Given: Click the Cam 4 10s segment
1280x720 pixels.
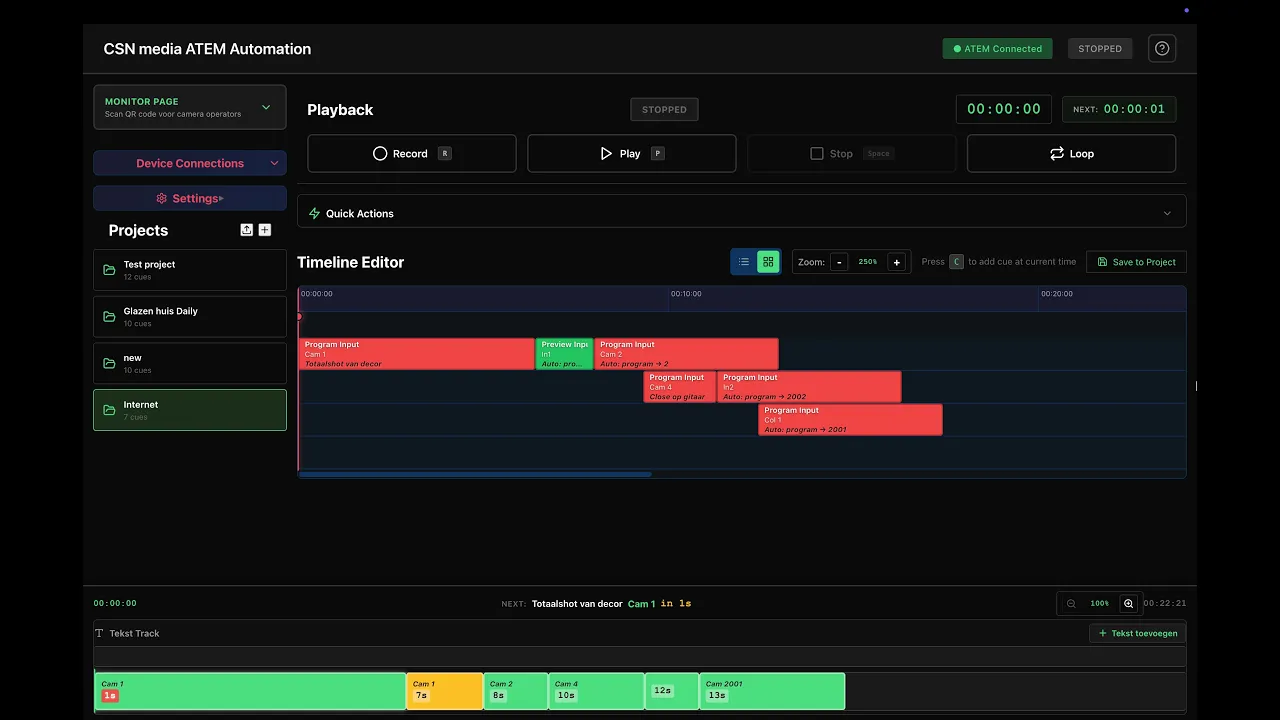Looking at the screenshot, I should 596,691.
